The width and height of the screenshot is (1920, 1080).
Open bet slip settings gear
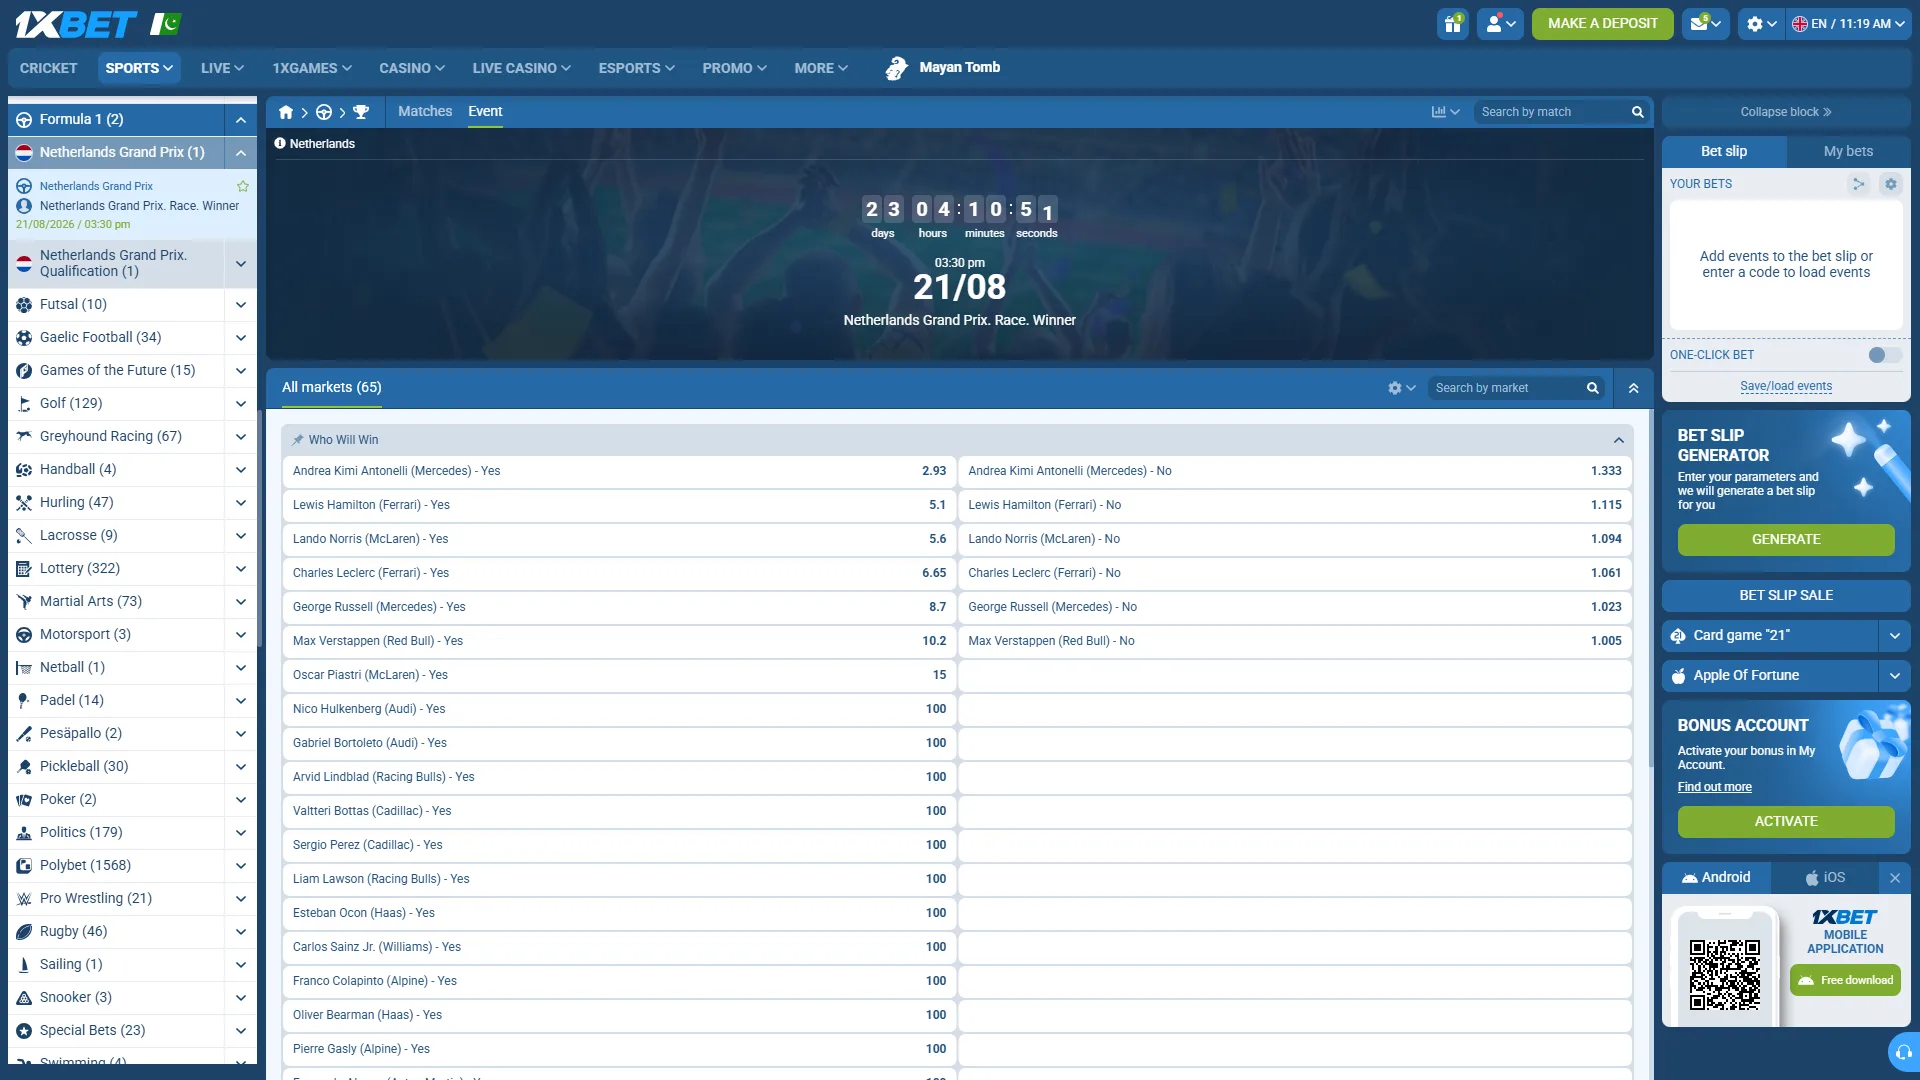pos(1890,184)
